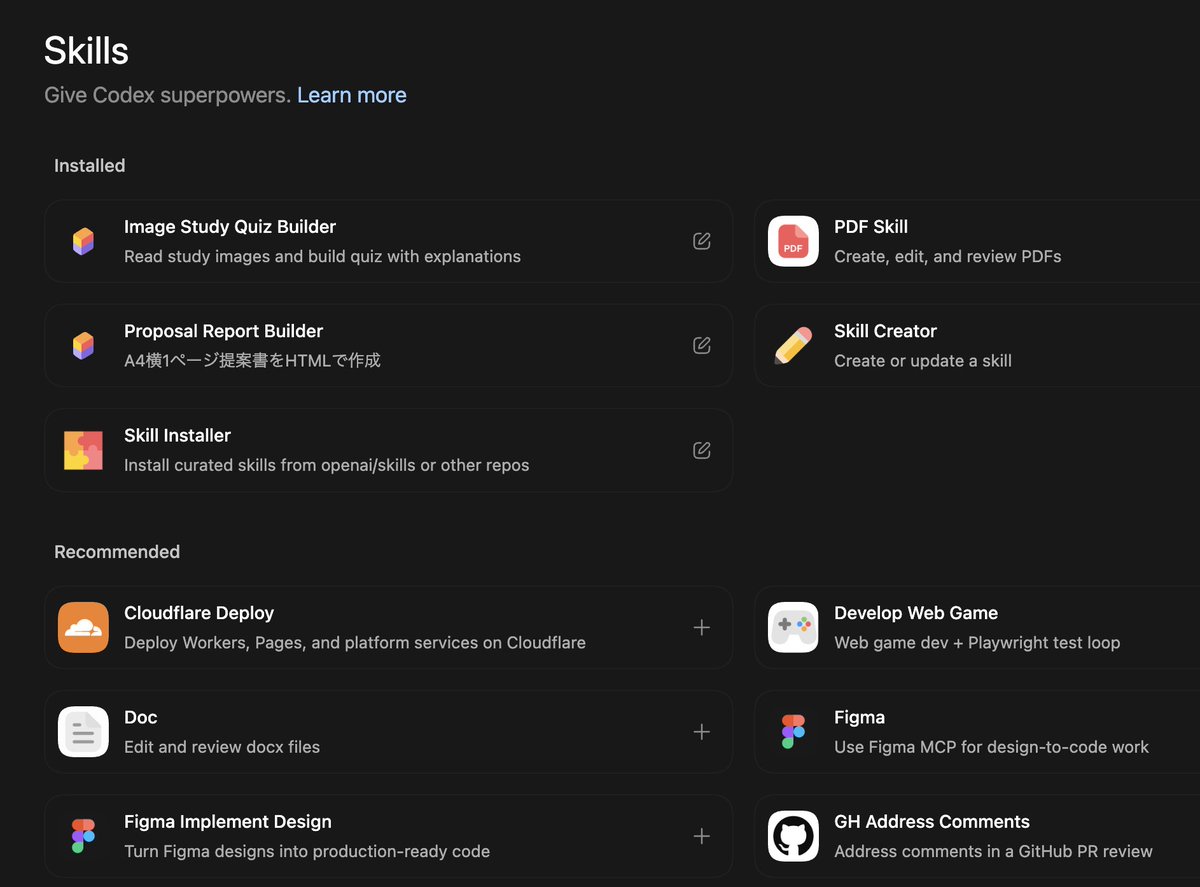1200x887 pixels.
Task: Click 'Read study images and build quiz' description
Action: point(322,257)
